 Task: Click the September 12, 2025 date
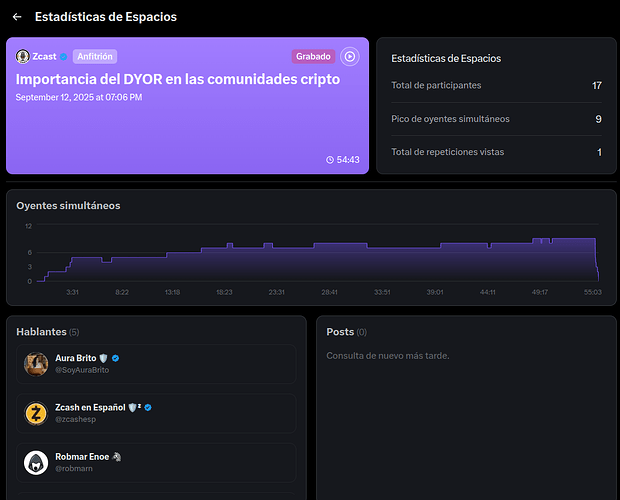pos(79,97)
